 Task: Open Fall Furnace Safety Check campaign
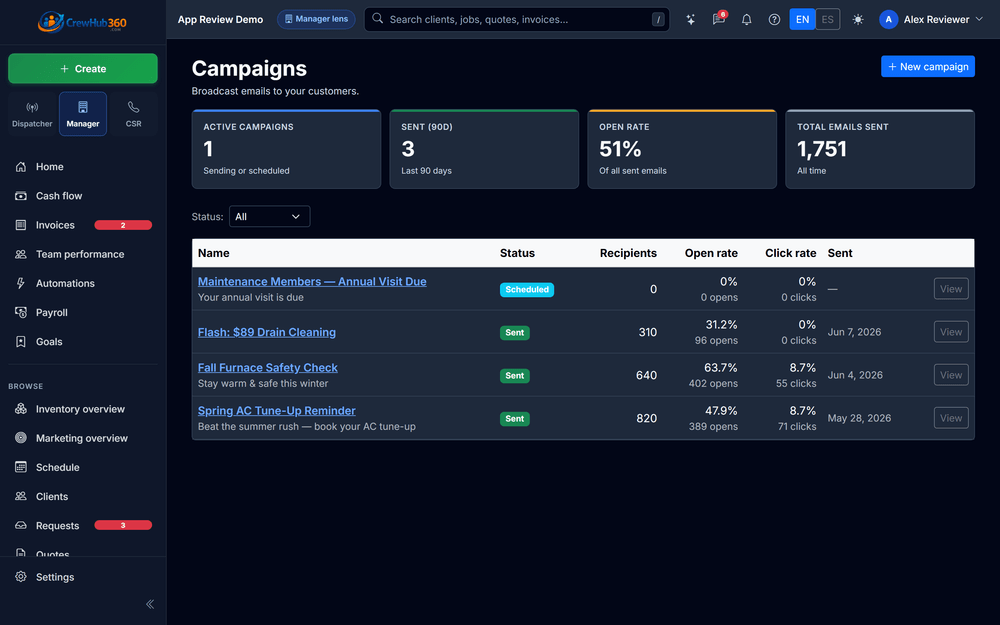[x=268, y=367]
